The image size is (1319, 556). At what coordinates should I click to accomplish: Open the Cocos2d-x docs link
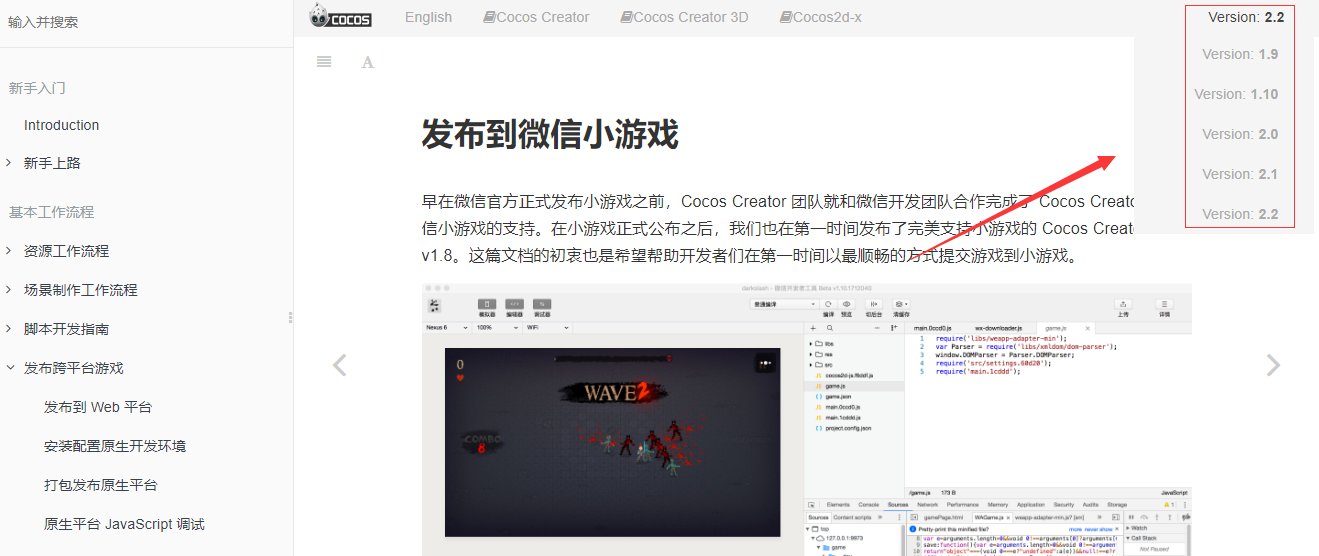[820, 17]
